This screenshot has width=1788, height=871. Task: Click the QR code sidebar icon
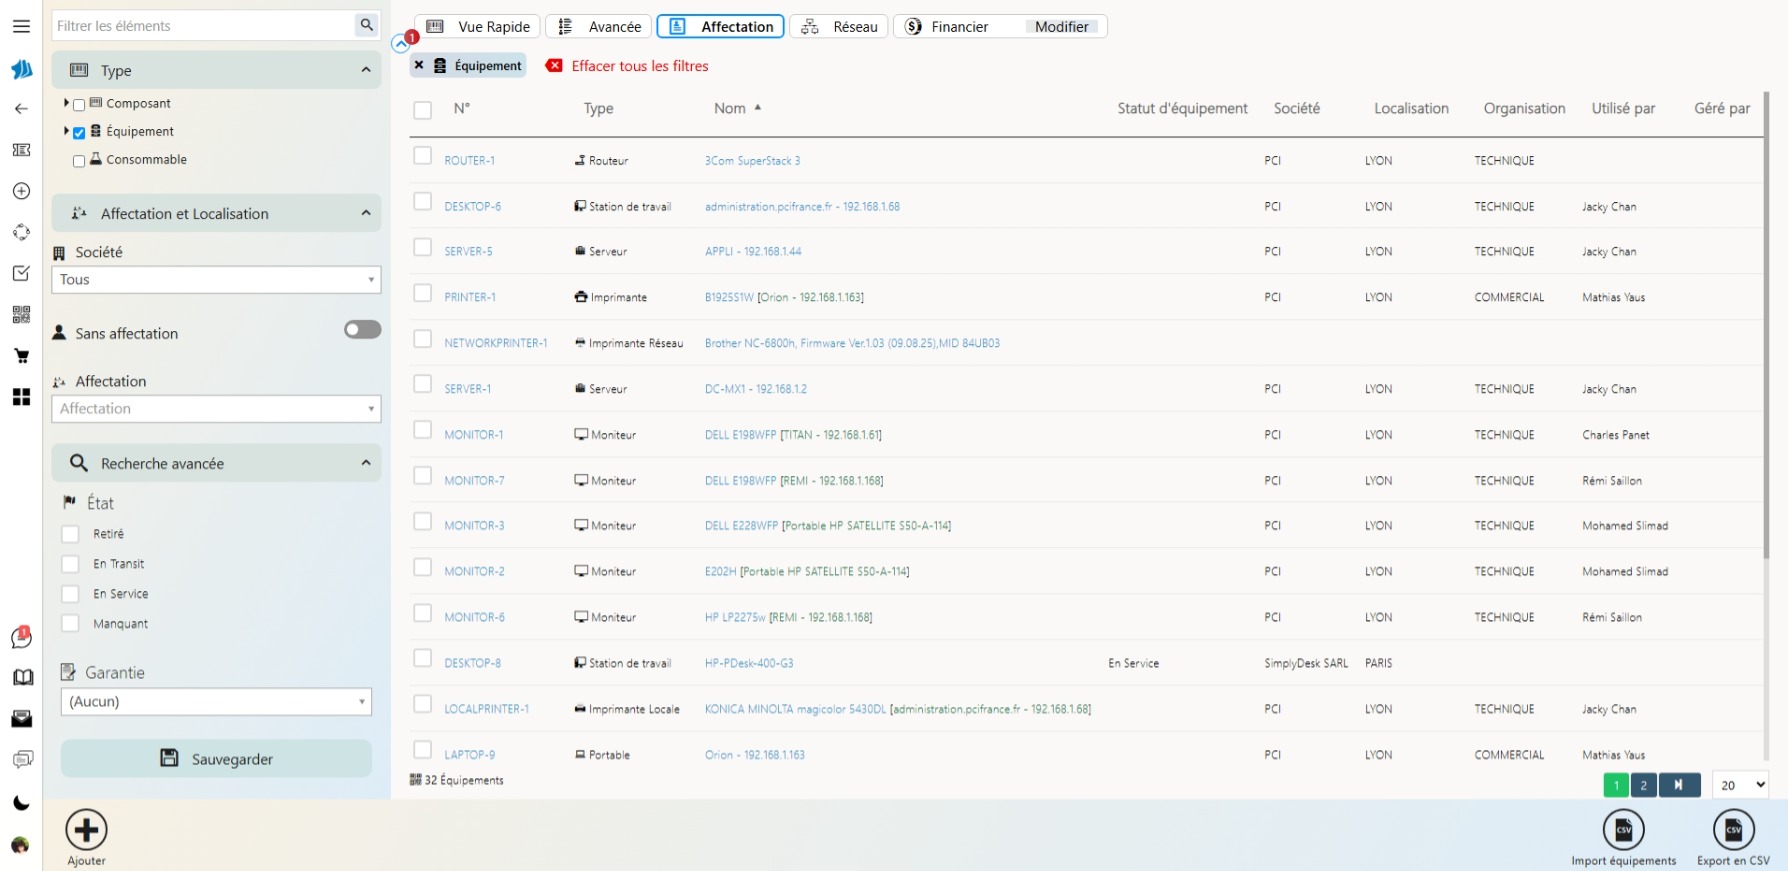click(x=21, y=315)
